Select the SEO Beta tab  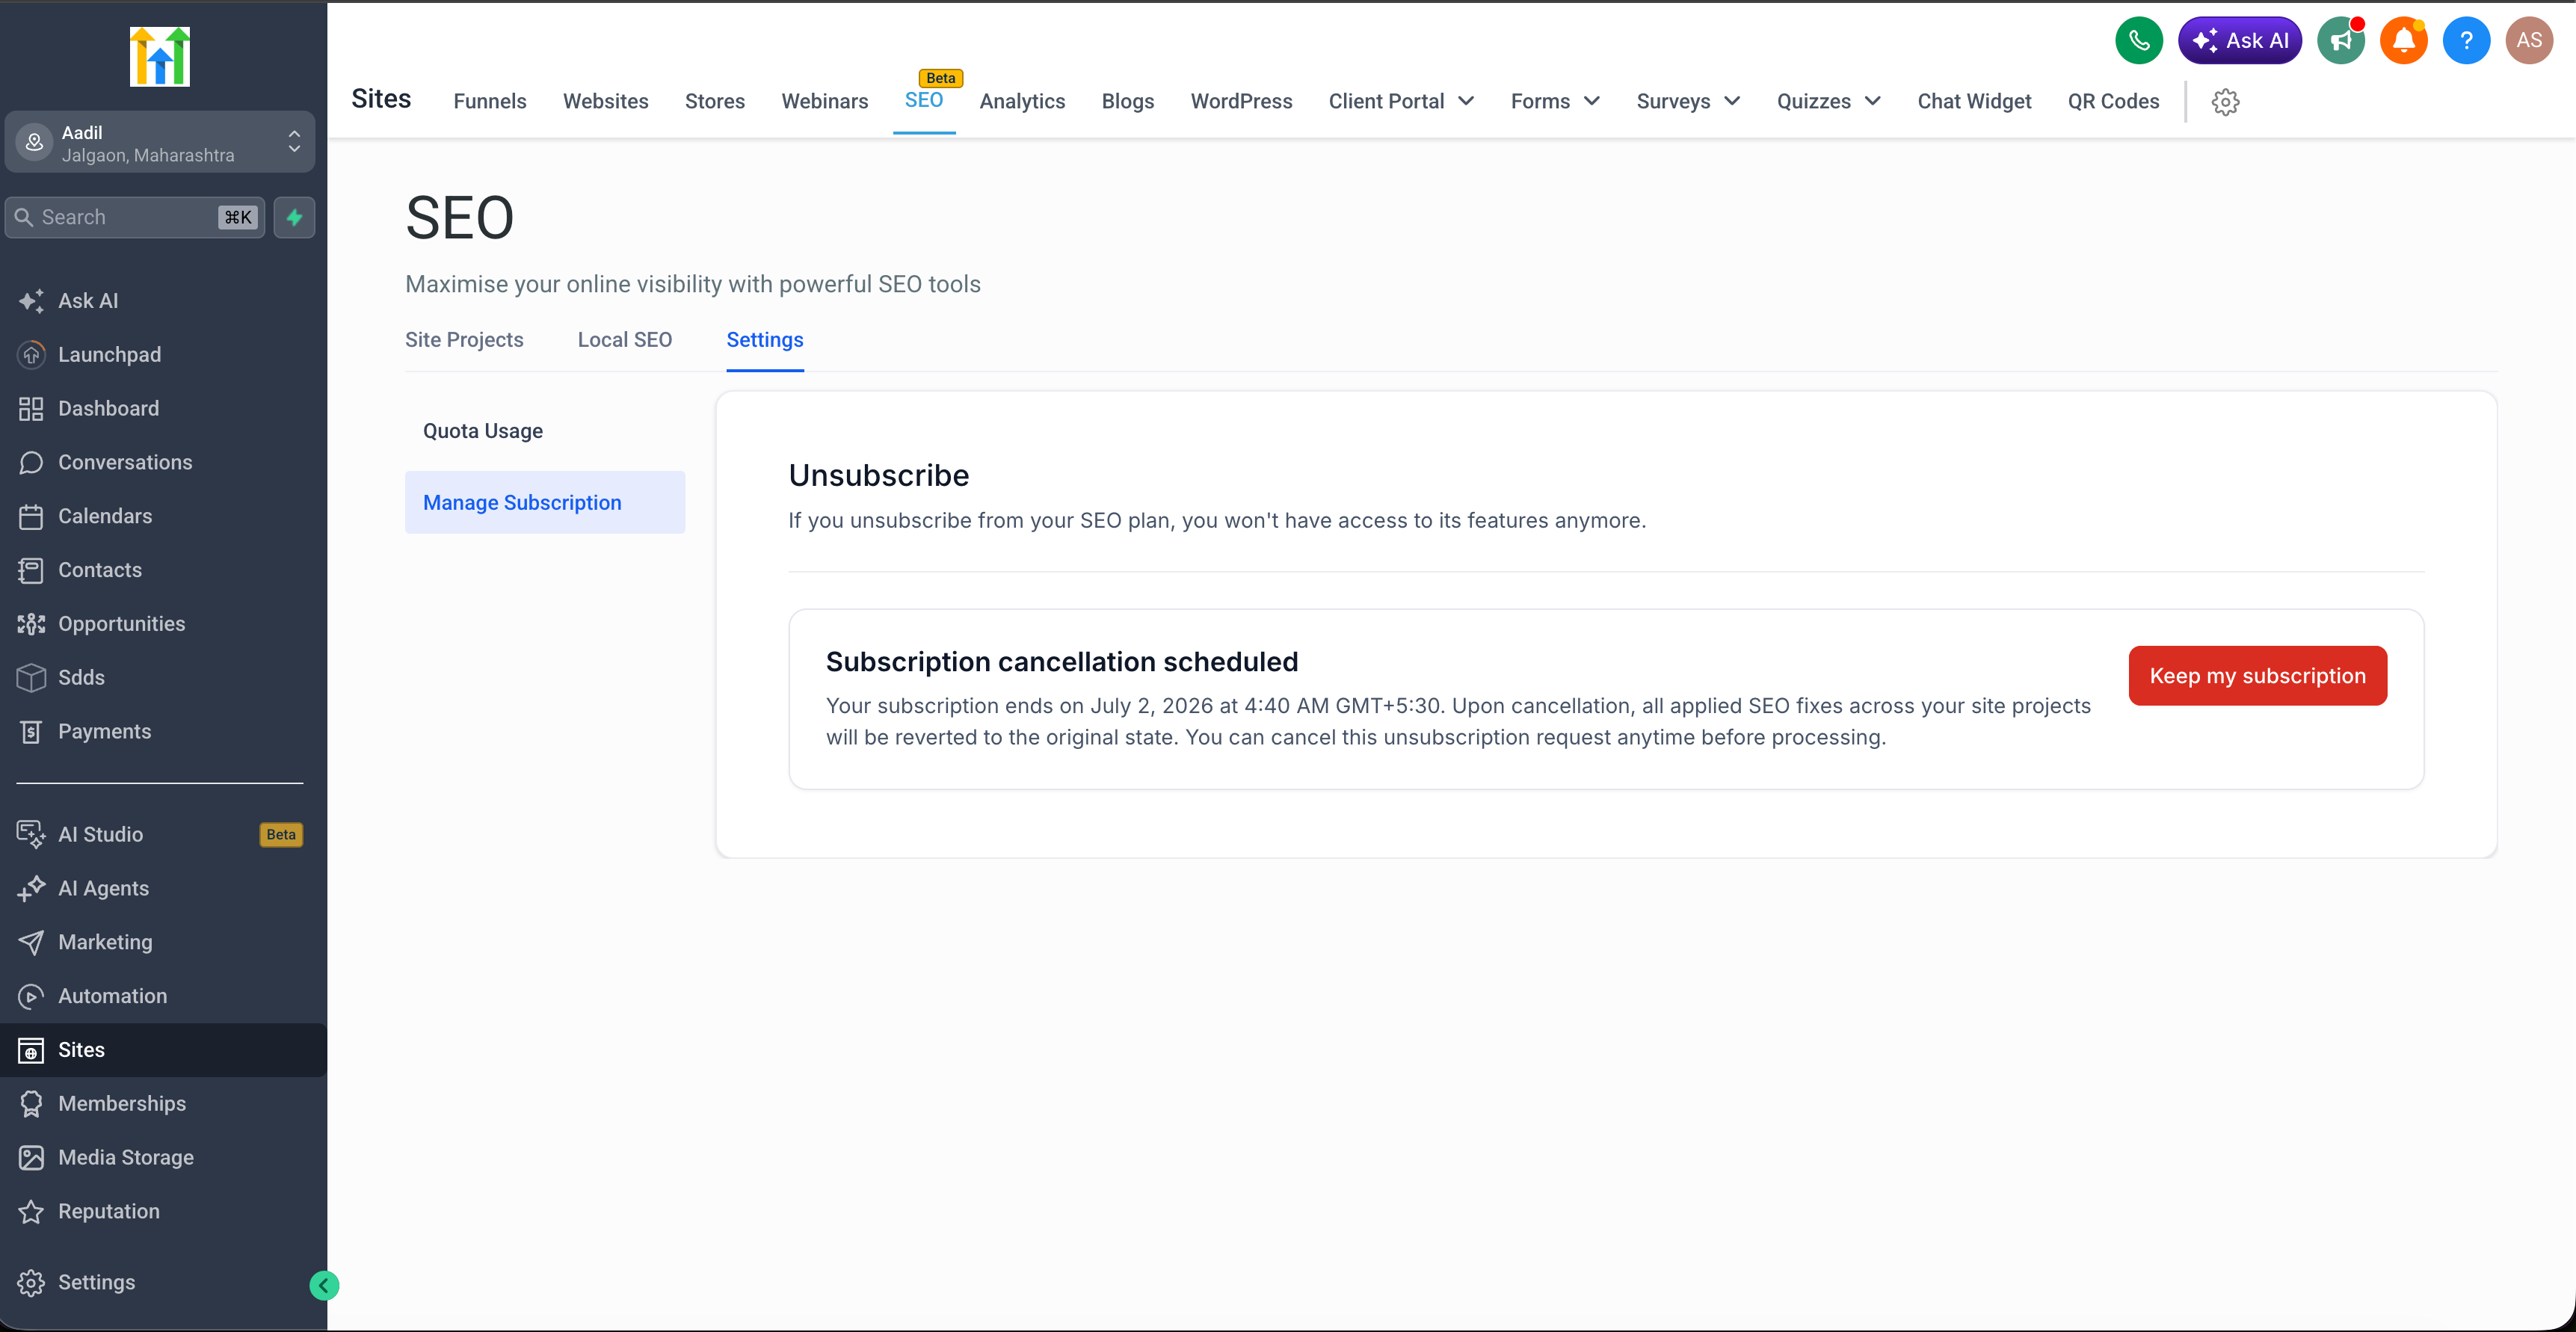pyautogui.click(x=924, y=100)
